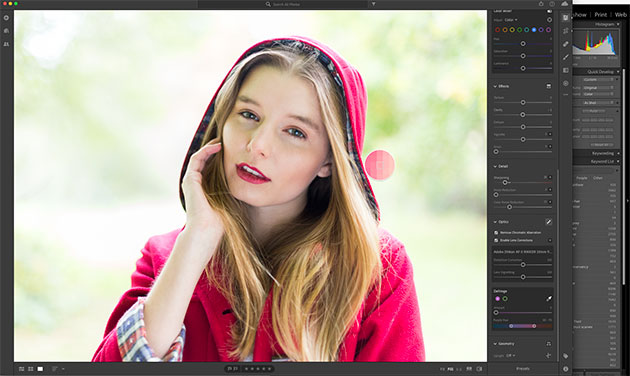Select the Brush adjustment tool
Image resolution: width=630 pixels, height=376 pixels.
click(x=566, y=57)
